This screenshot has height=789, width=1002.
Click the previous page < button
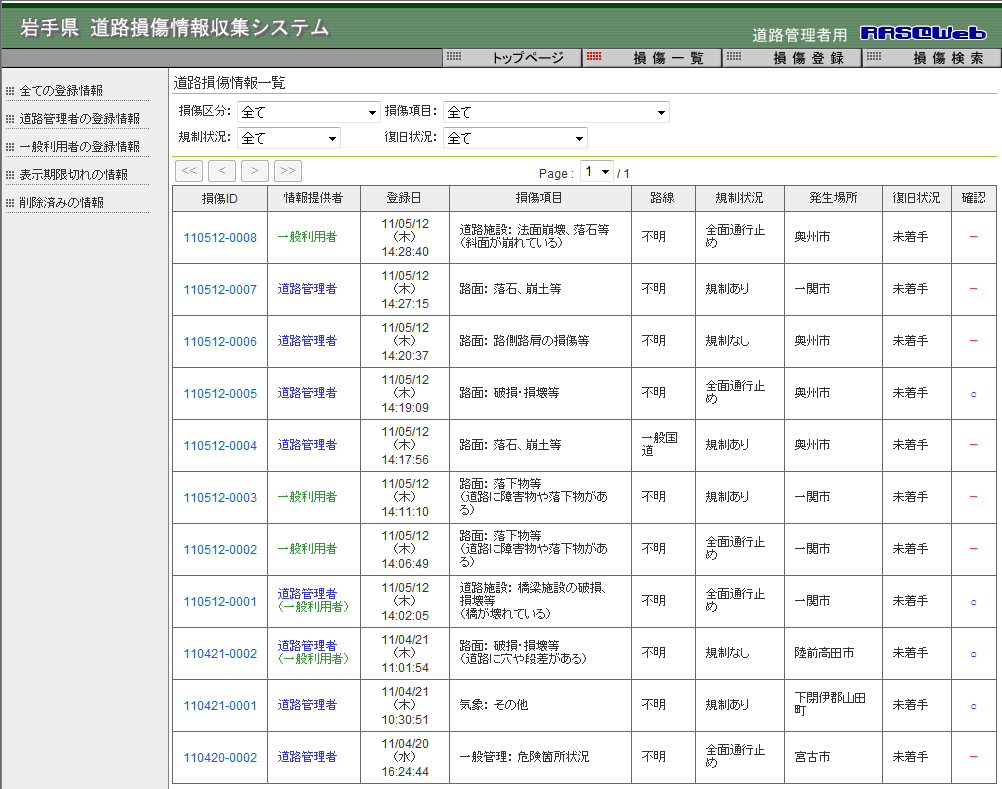tap(222, 170)
